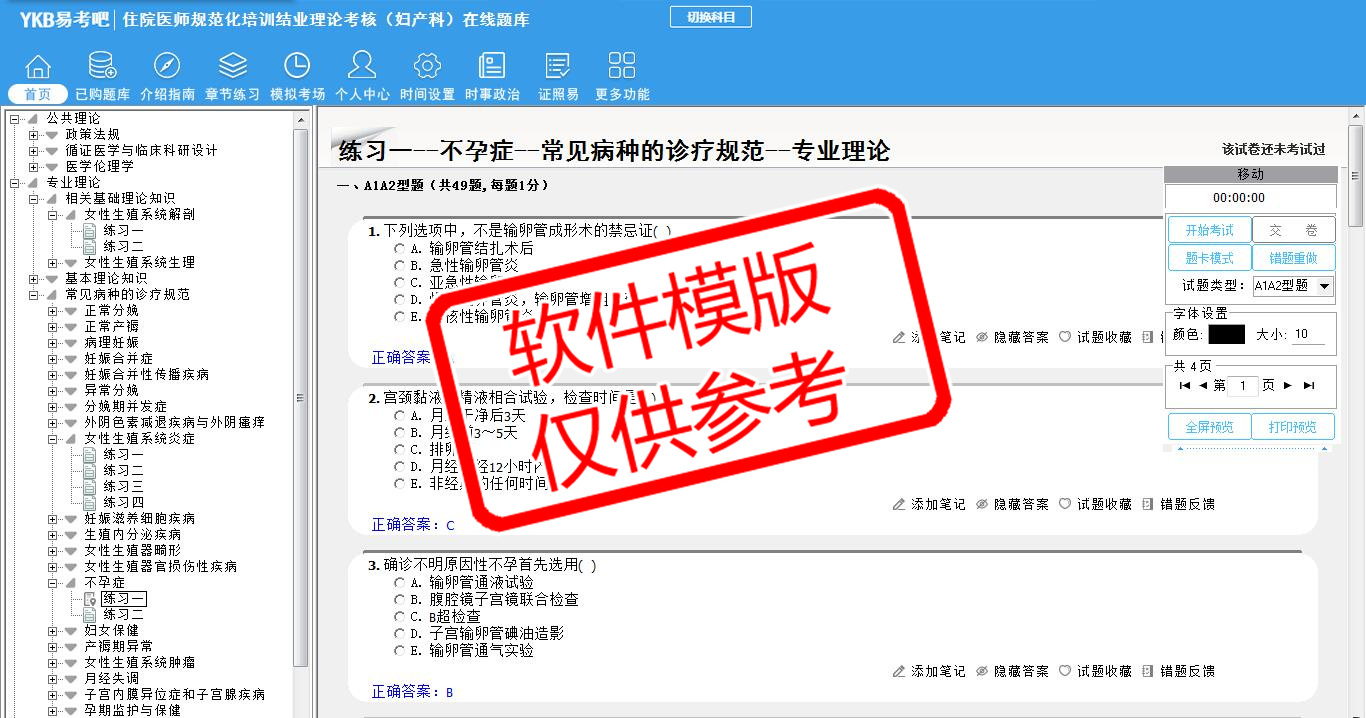Screen dimensions: 1366x718
Task: Click the black font color swatch
Action: click(x=1226, y=335)
